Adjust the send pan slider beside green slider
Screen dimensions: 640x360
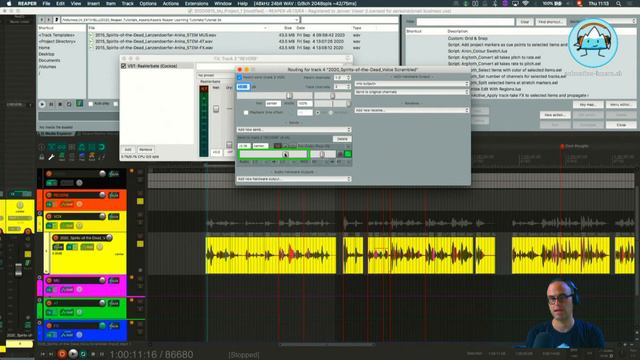coord(322,154)
